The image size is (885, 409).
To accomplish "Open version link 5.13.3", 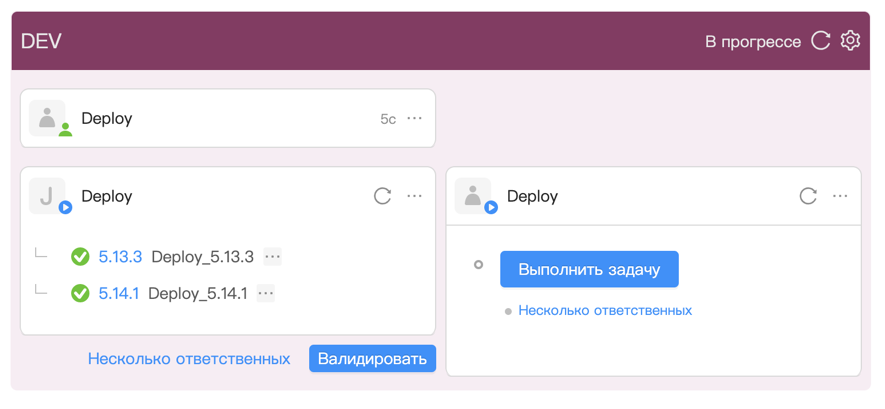I will tap(120, 257).
